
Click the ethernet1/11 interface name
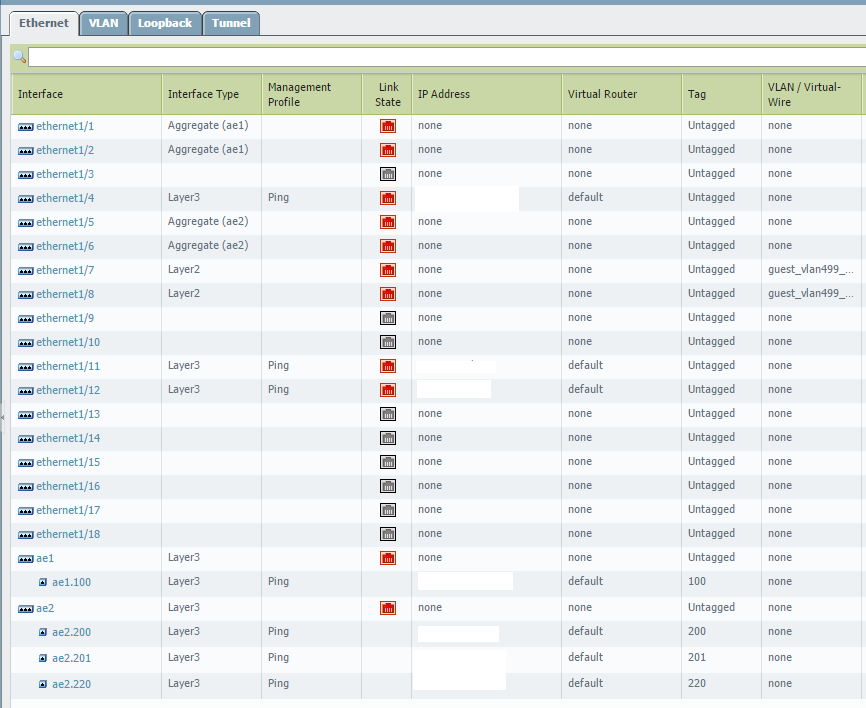point(68,366)
